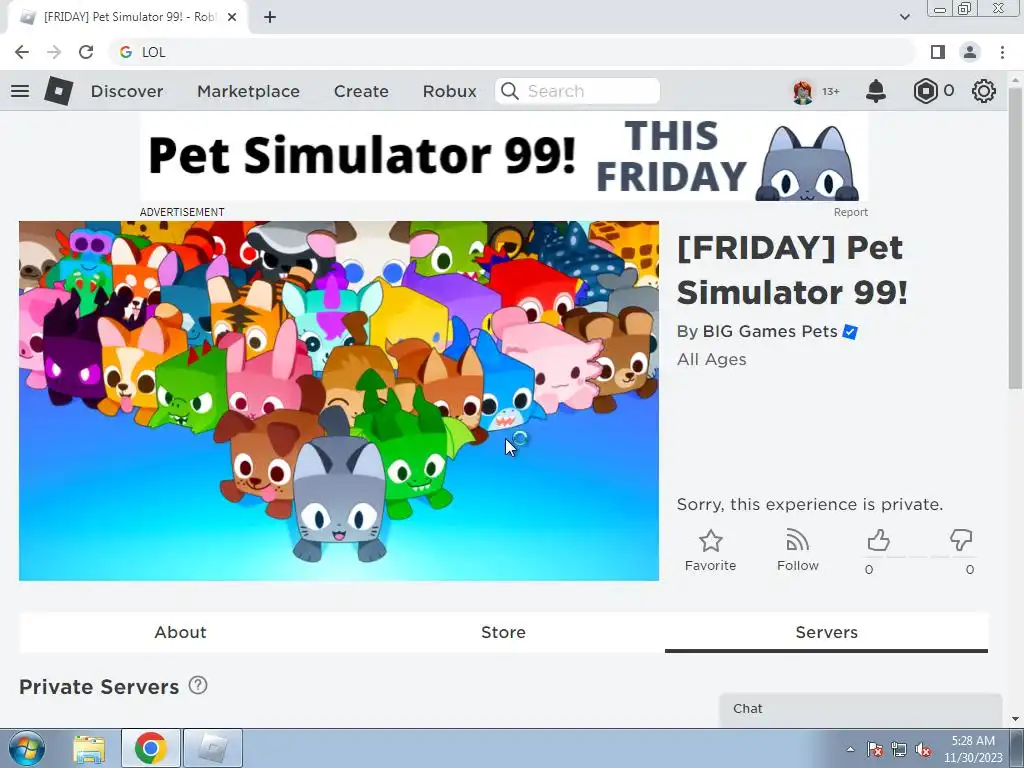Open the Marketplace page
The image size is (1024, 768).
248,91
